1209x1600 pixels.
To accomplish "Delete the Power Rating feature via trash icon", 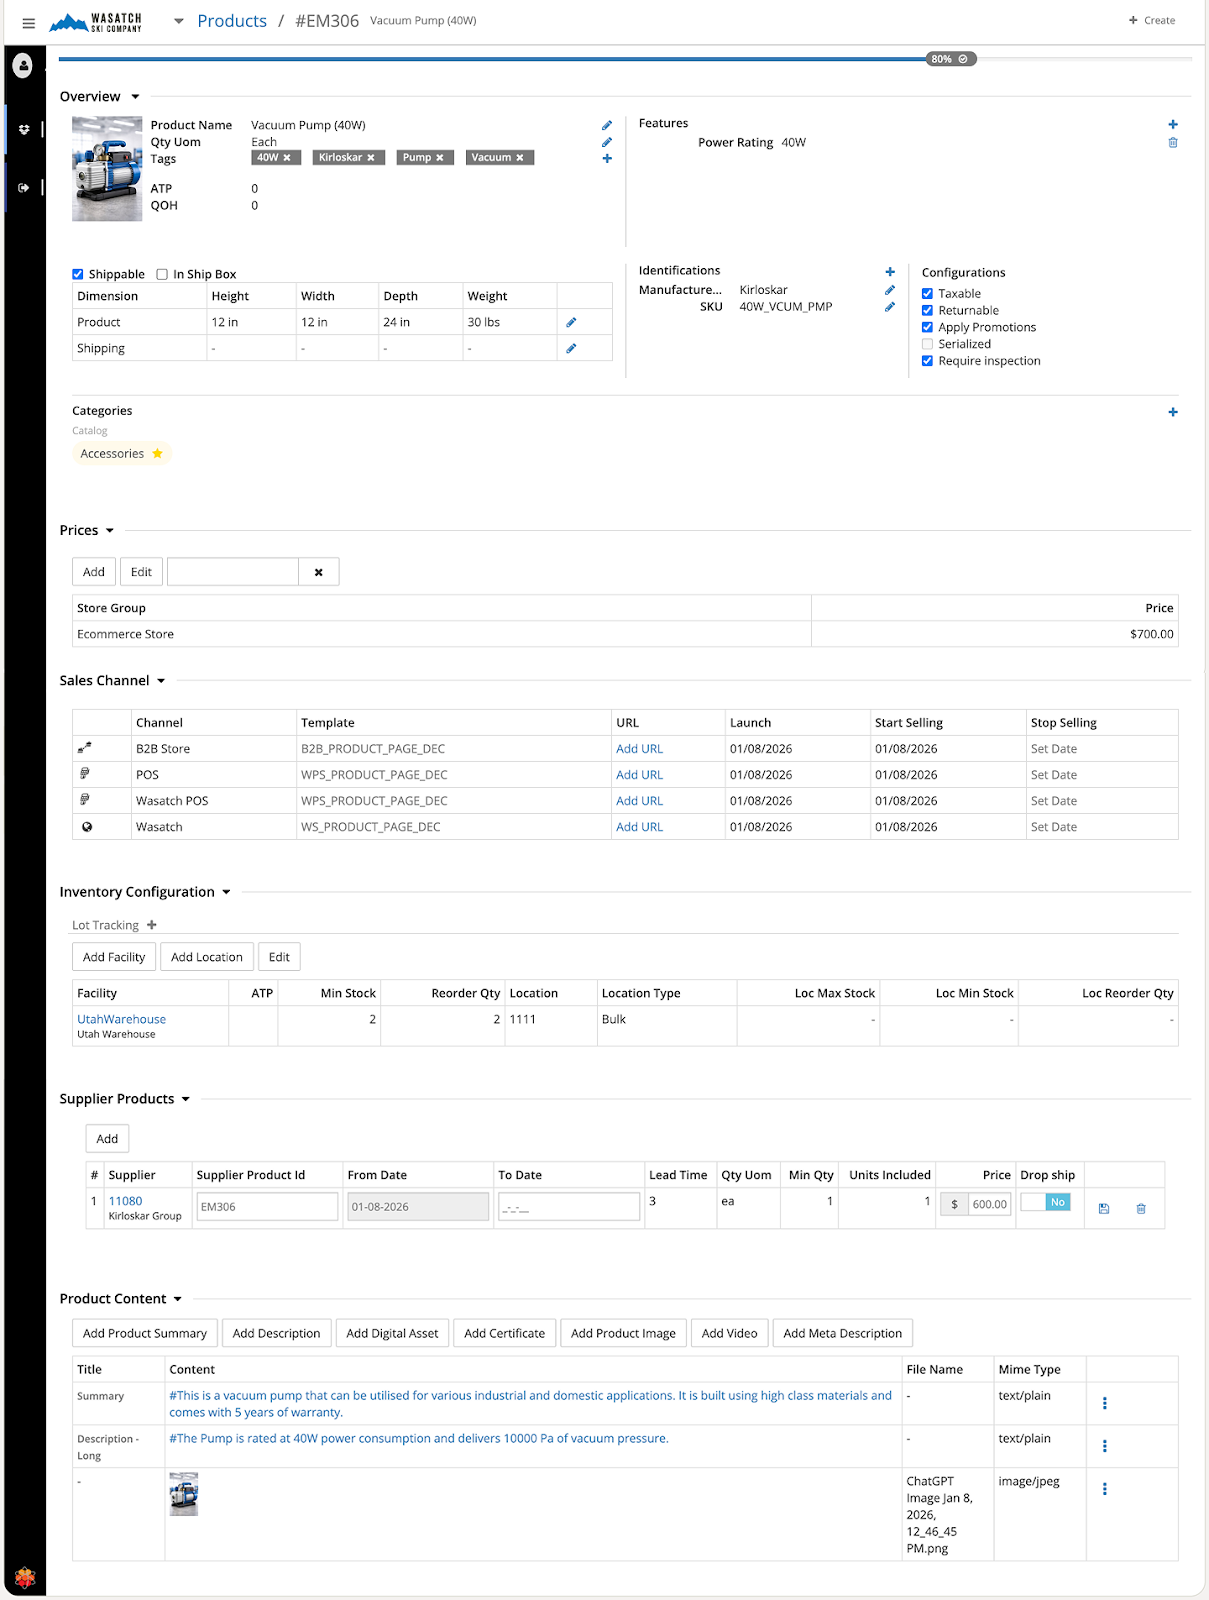I will click(x=1173, y=143).
